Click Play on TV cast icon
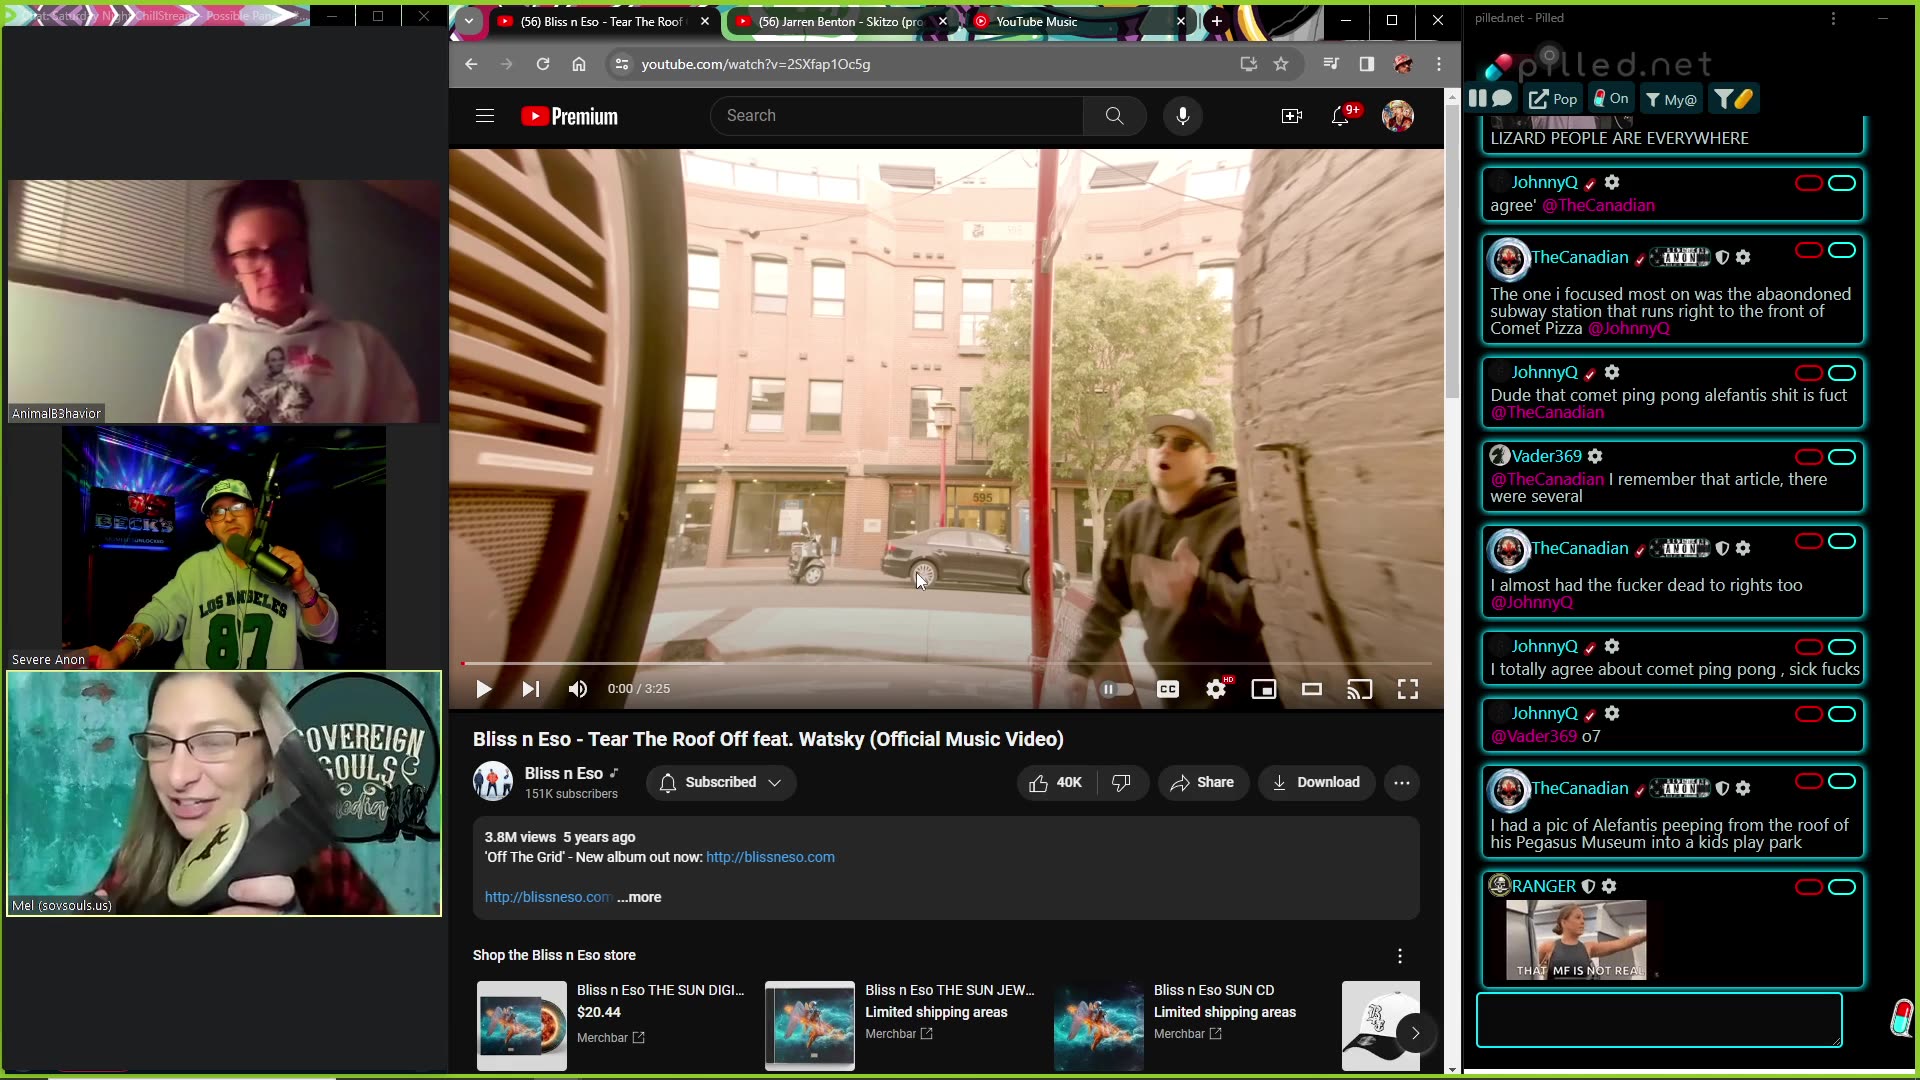 [x=1359, y=689]
